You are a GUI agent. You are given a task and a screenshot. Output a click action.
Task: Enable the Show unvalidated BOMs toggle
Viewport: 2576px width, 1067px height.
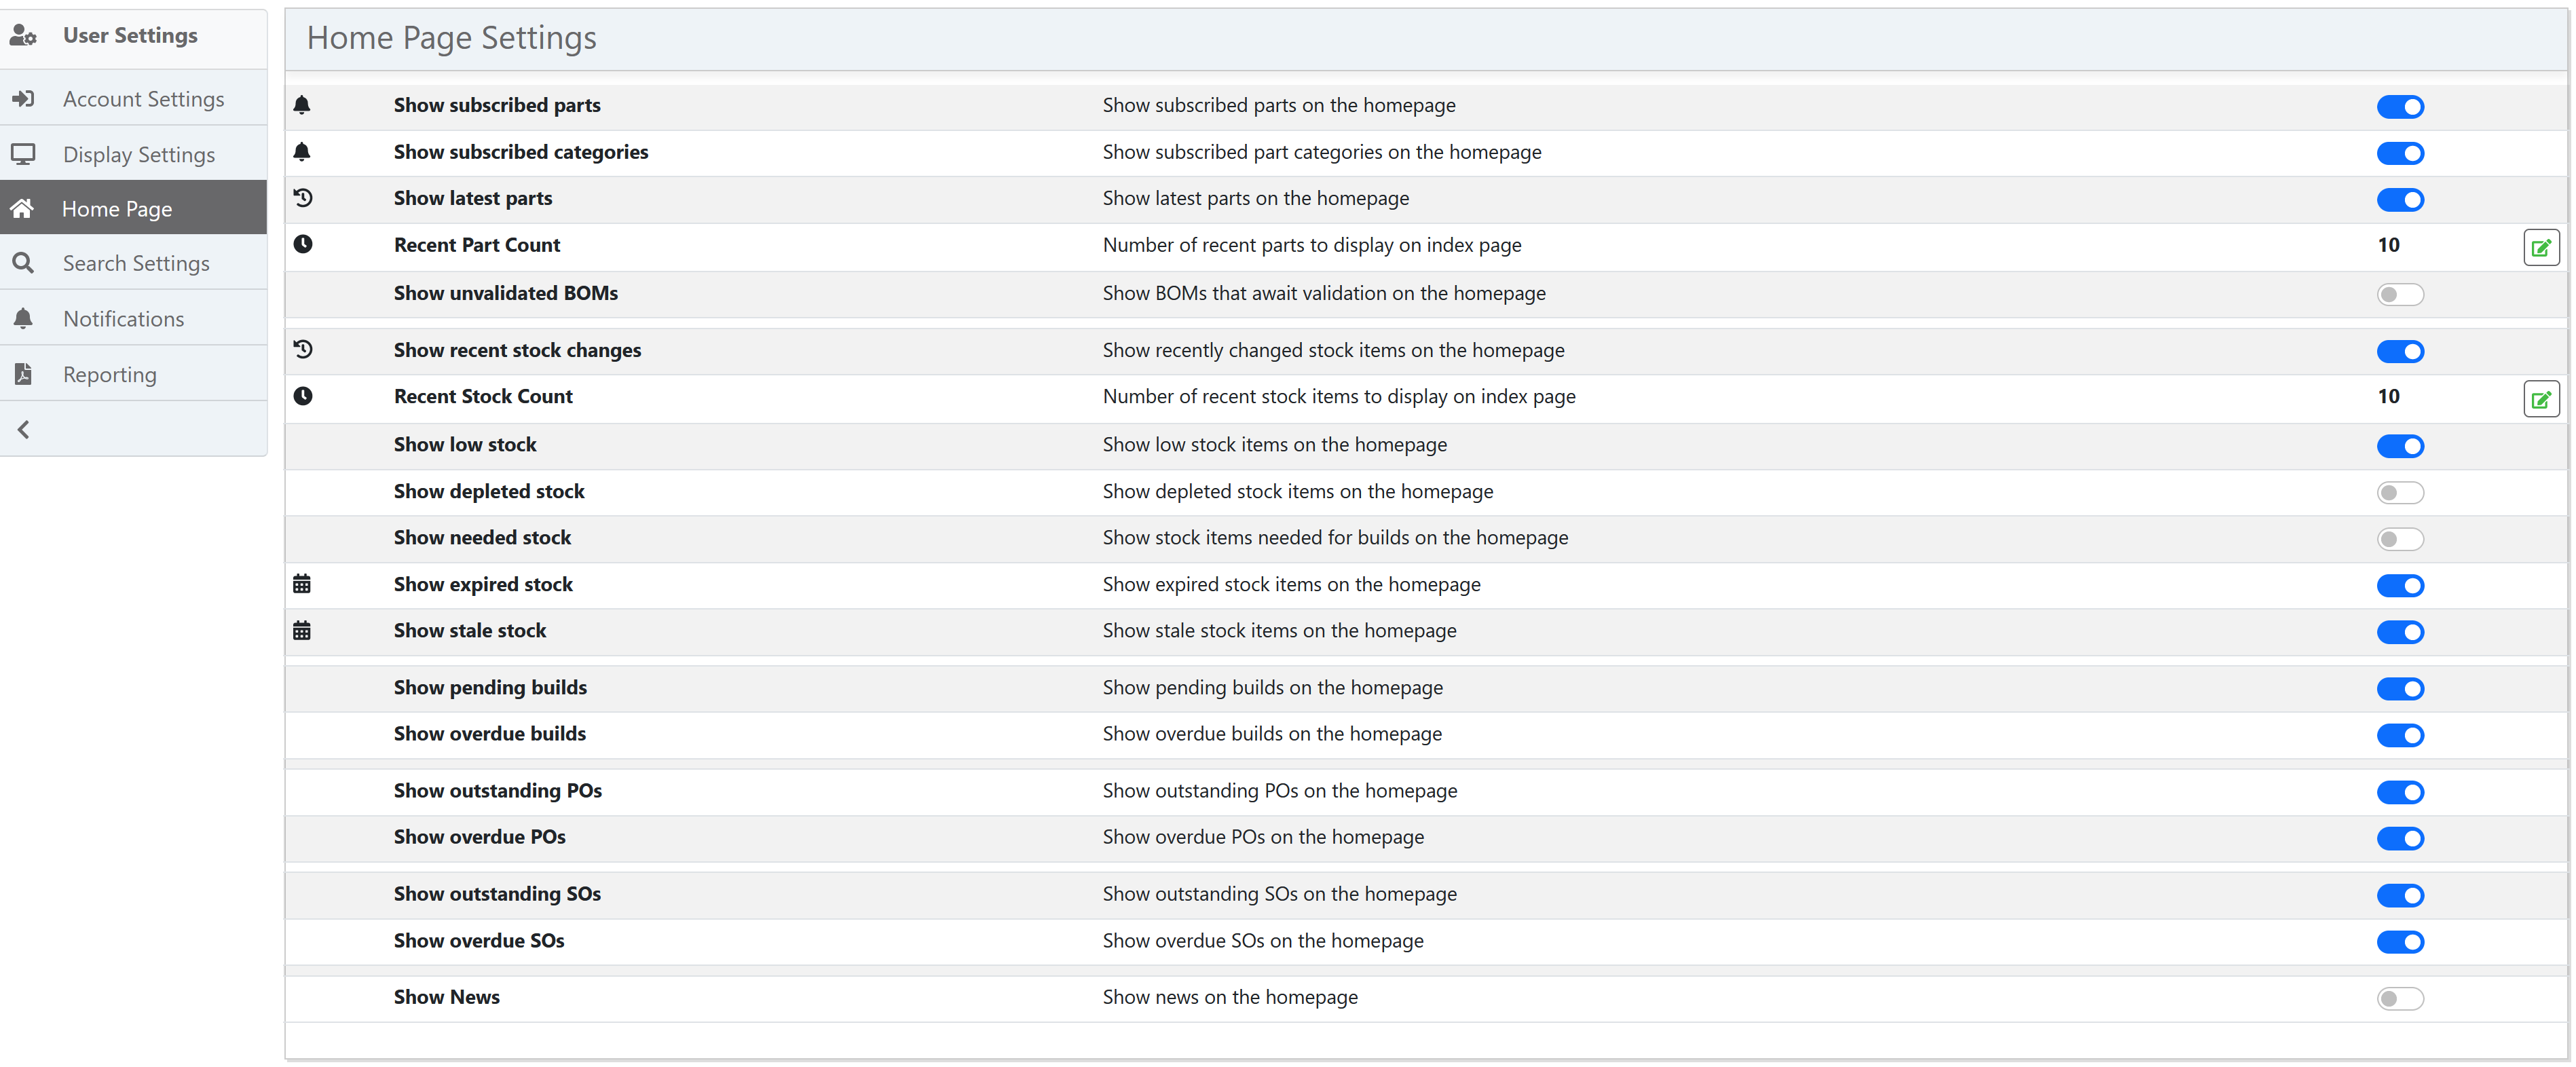click(x=2399, y=295)
